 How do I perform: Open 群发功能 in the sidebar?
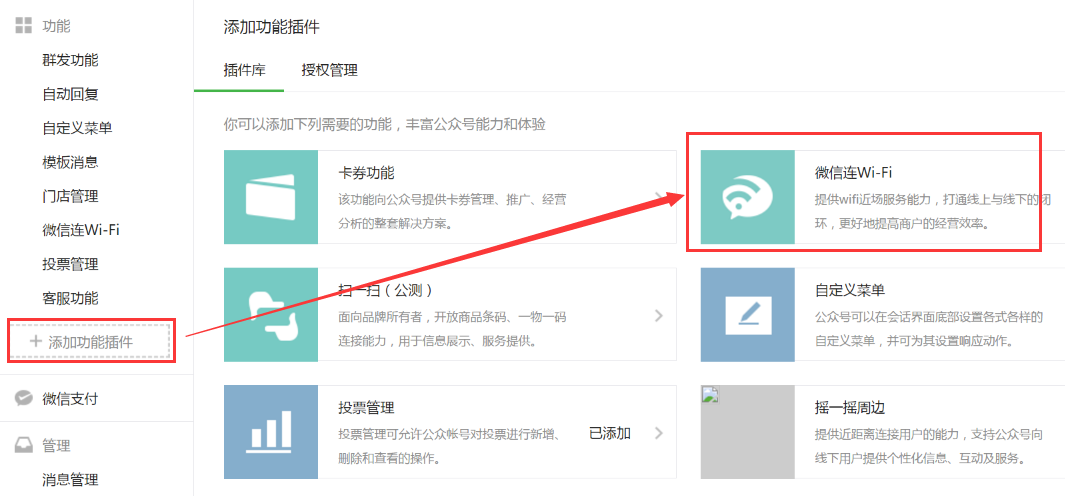coord(70,60)
